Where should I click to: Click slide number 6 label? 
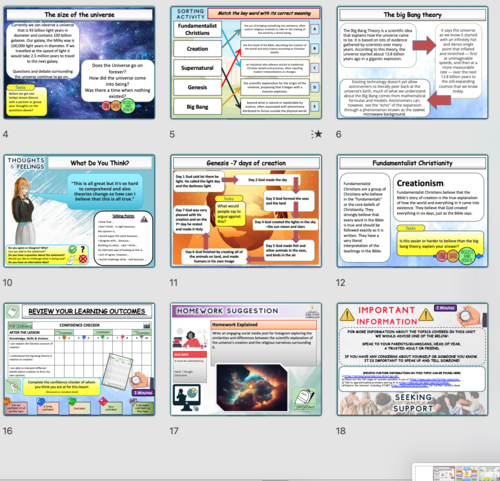click(x=339, y=134)
